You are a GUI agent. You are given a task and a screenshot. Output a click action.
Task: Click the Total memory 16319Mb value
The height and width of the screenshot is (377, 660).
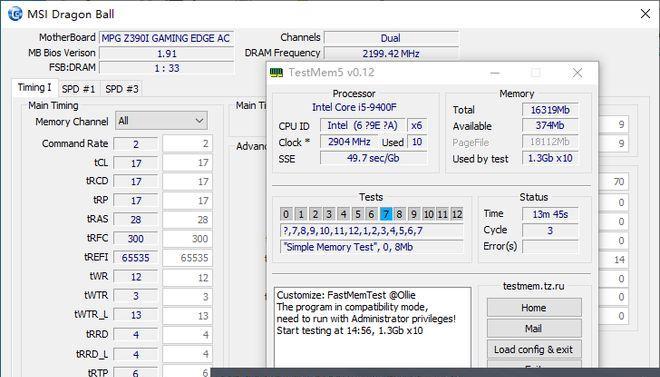[550, 110]
